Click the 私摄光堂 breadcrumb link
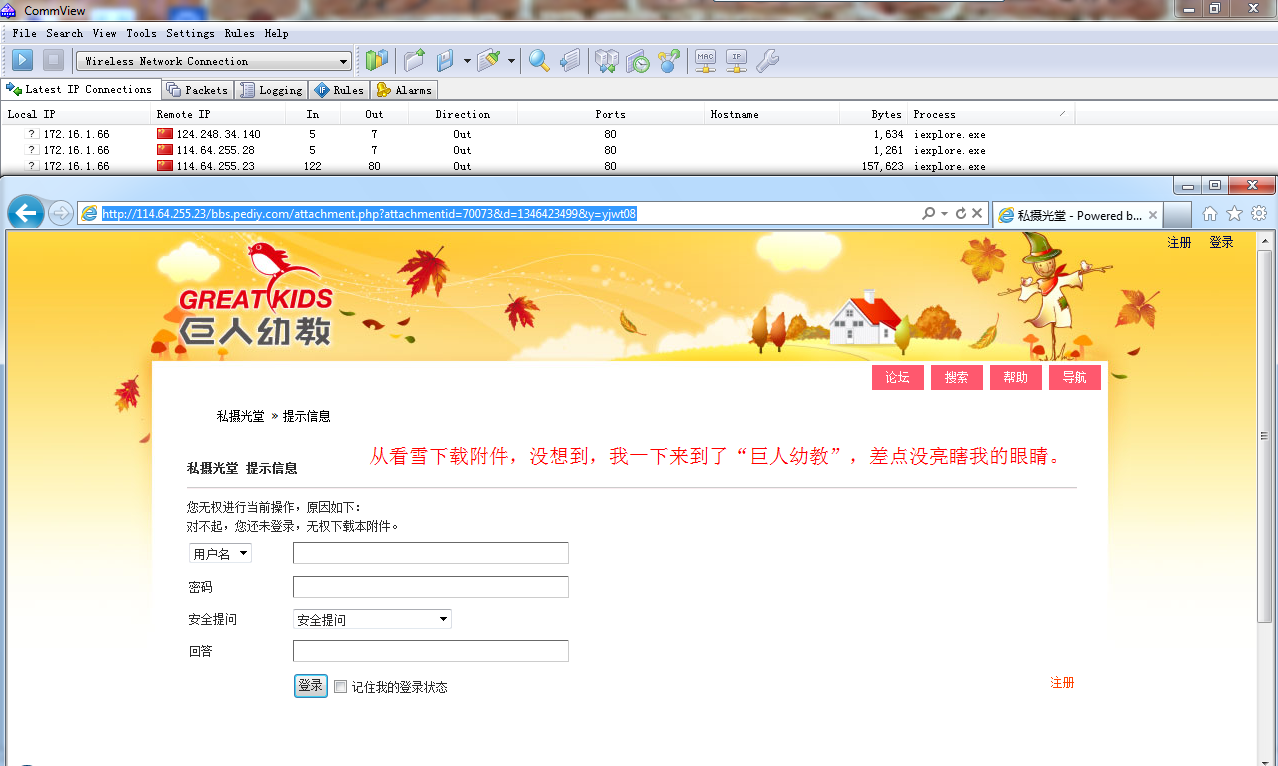Viewport: 1278px width, 766px height. tap(241, 416)
